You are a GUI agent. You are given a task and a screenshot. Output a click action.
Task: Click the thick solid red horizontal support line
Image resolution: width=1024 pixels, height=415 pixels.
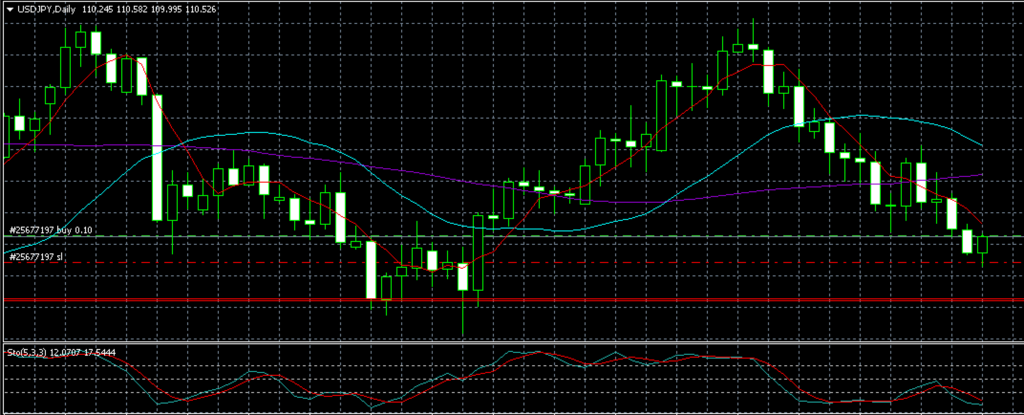click(x=512, y=300)
